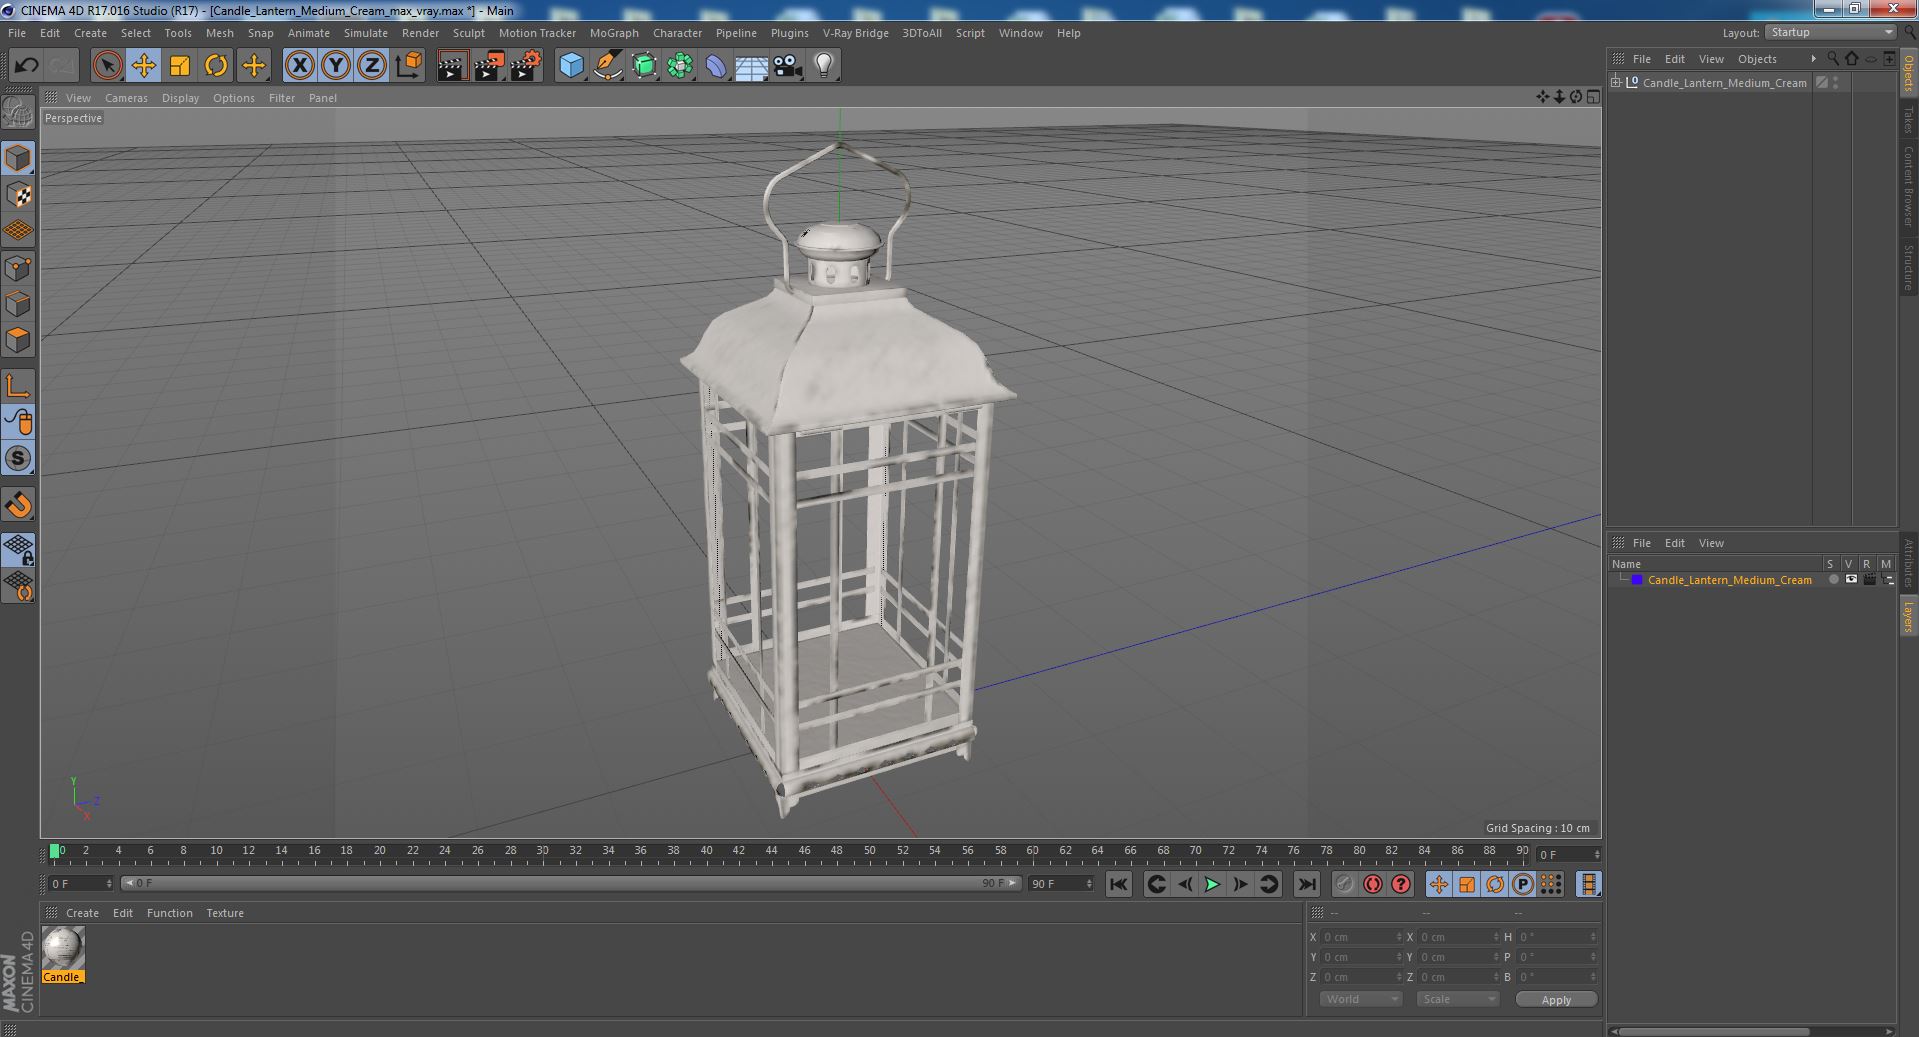This screenshot has width=1919, height=1037.
Task: Open the World coordinate dropdown
Action: [1360, 999]
